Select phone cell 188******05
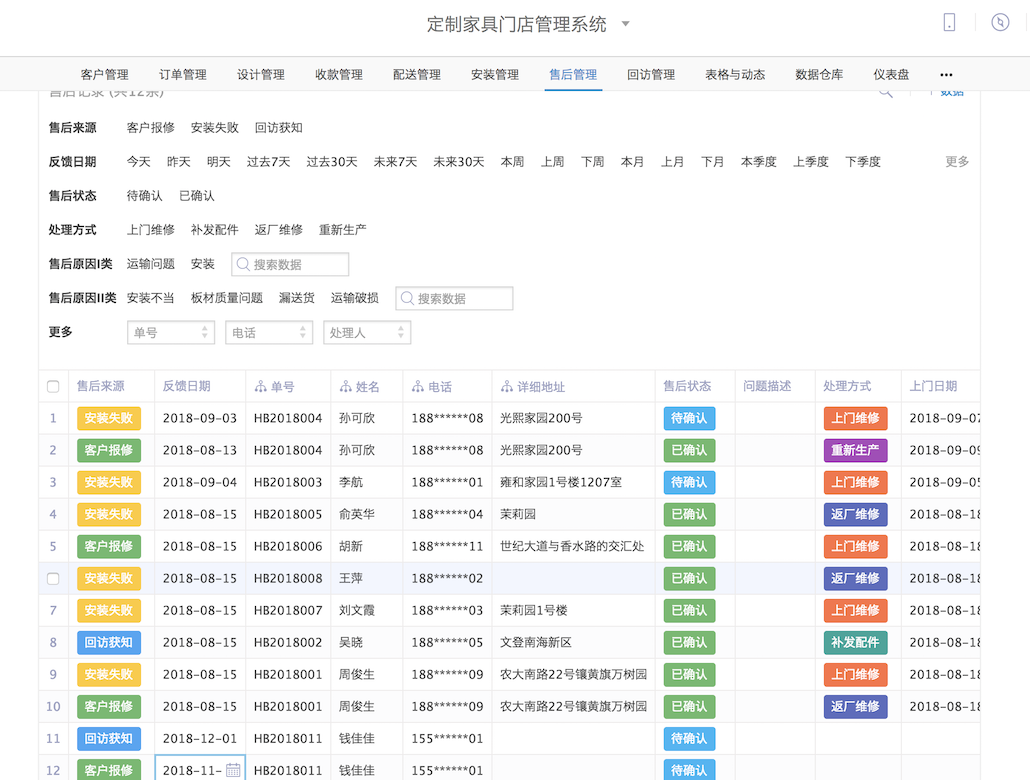Screen dimensions: 1030x780 [x=447, y=643]
